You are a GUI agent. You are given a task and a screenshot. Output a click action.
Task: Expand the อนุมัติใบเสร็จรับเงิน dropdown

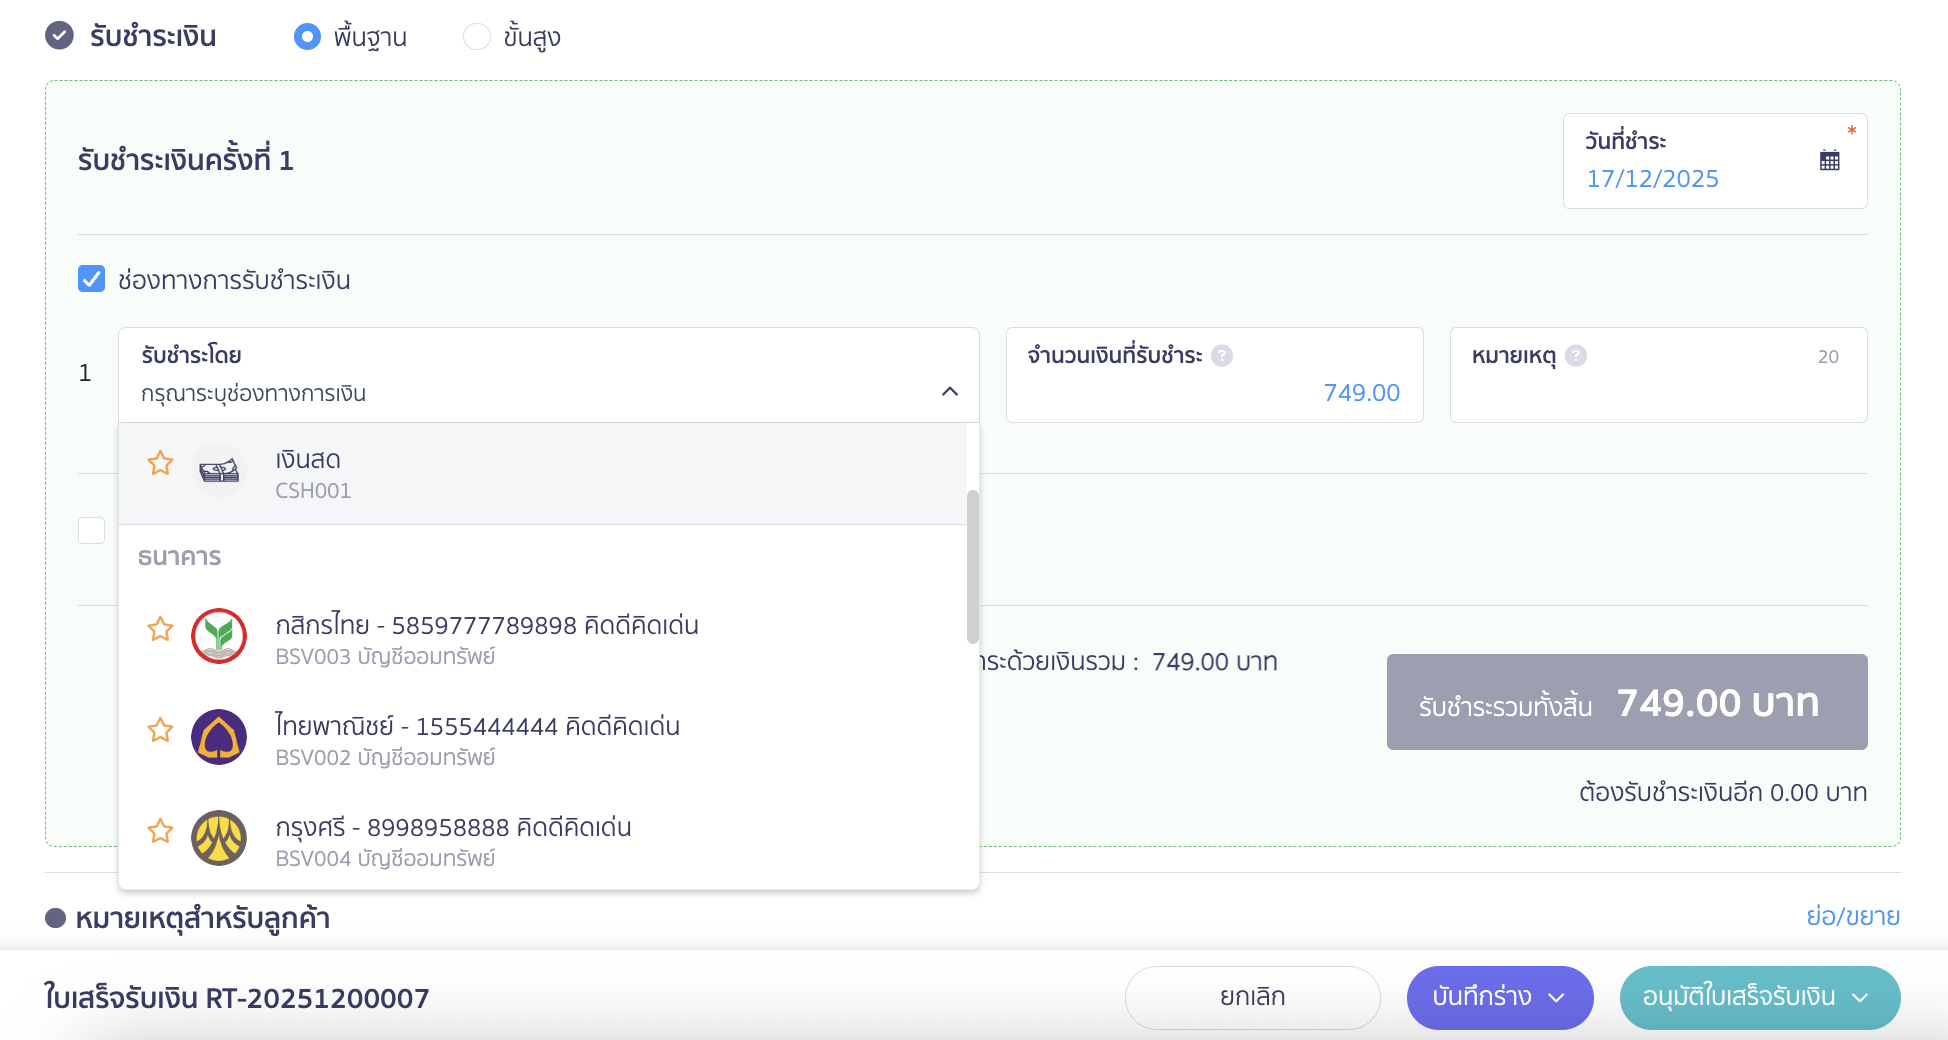click(x=1759, y=997)
